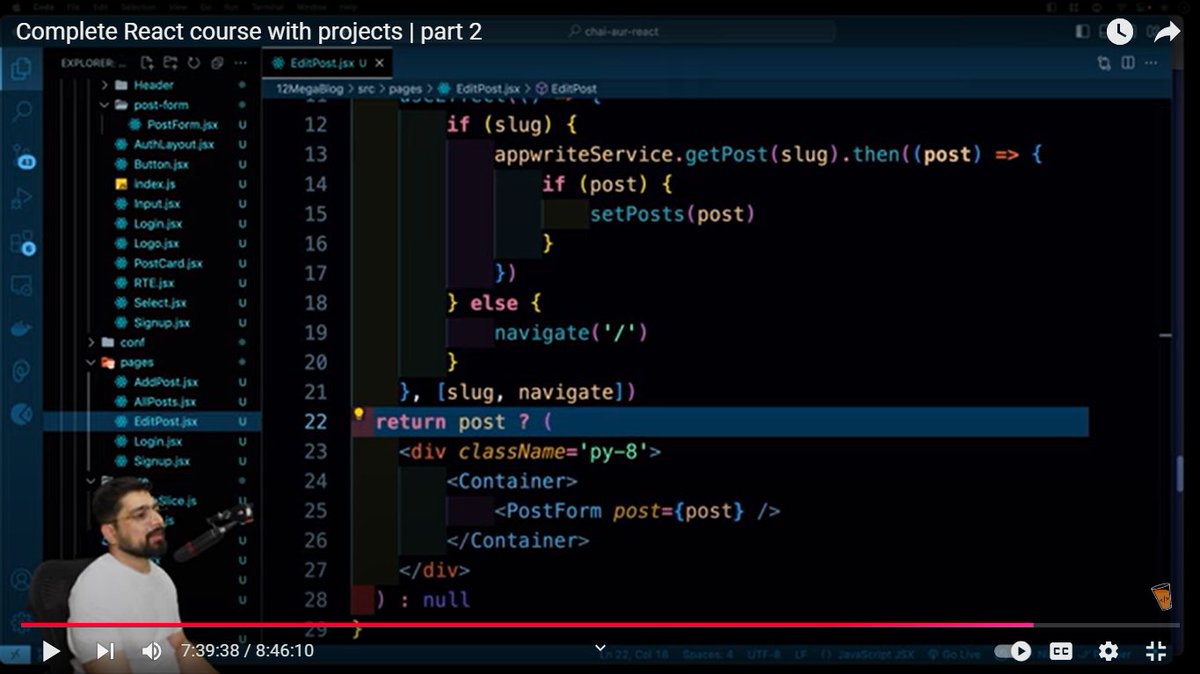Split the editor to the right
The image size is (1200, 674).
click(1128, 63)
